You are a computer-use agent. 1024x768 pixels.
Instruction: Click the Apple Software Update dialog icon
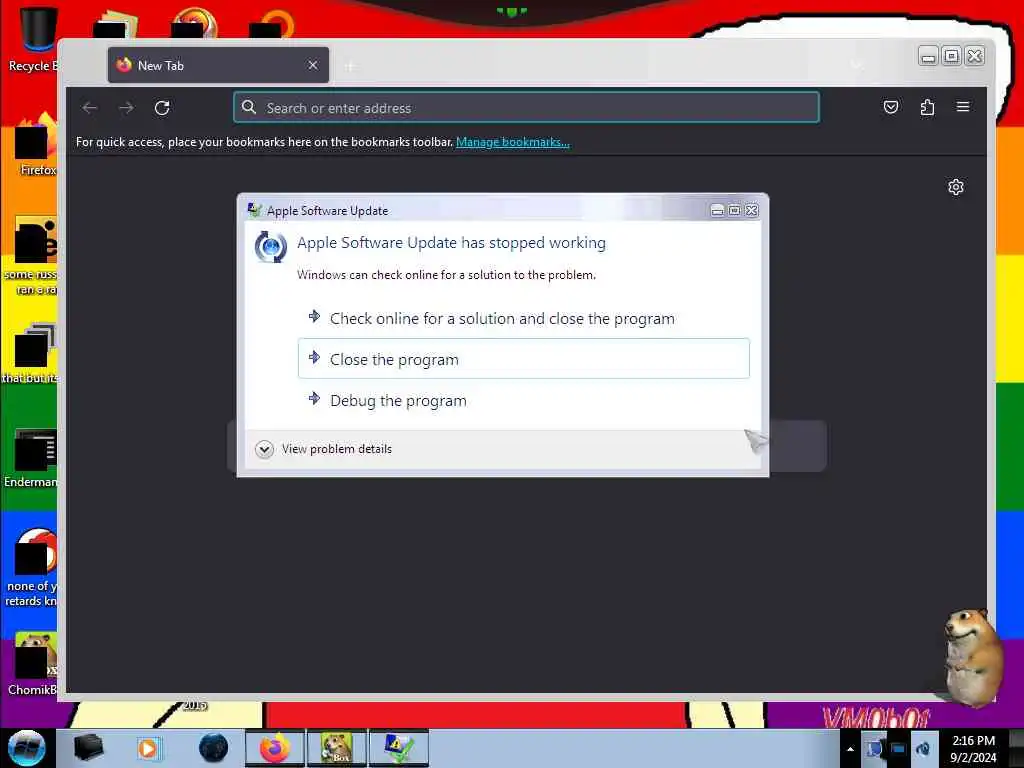pyautogui.click(x=270, y=247)
